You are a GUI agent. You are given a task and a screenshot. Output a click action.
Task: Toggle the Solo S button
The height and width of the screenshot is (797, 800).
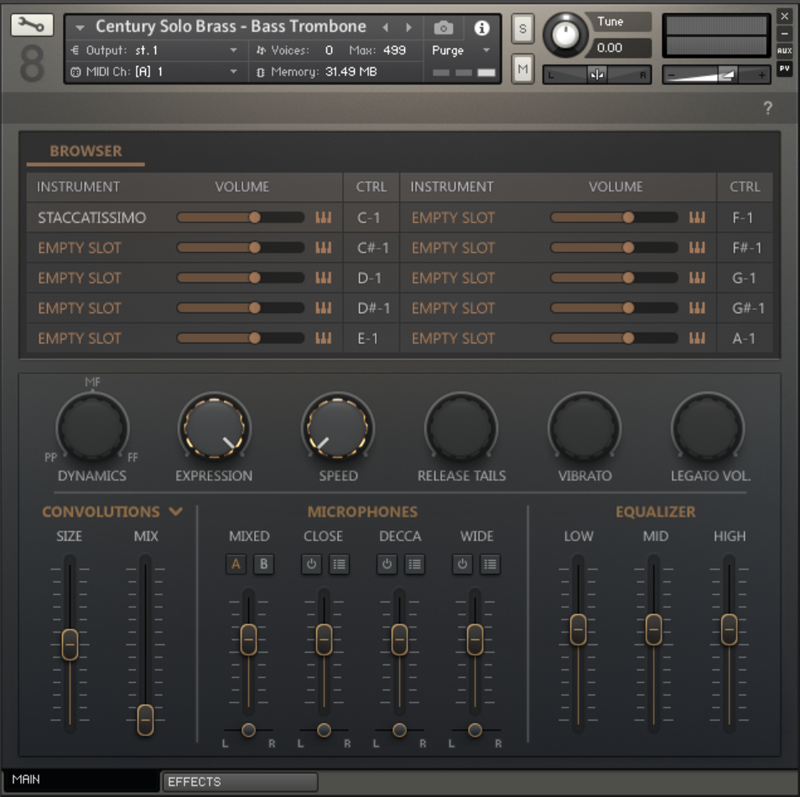tap(522, 29)
